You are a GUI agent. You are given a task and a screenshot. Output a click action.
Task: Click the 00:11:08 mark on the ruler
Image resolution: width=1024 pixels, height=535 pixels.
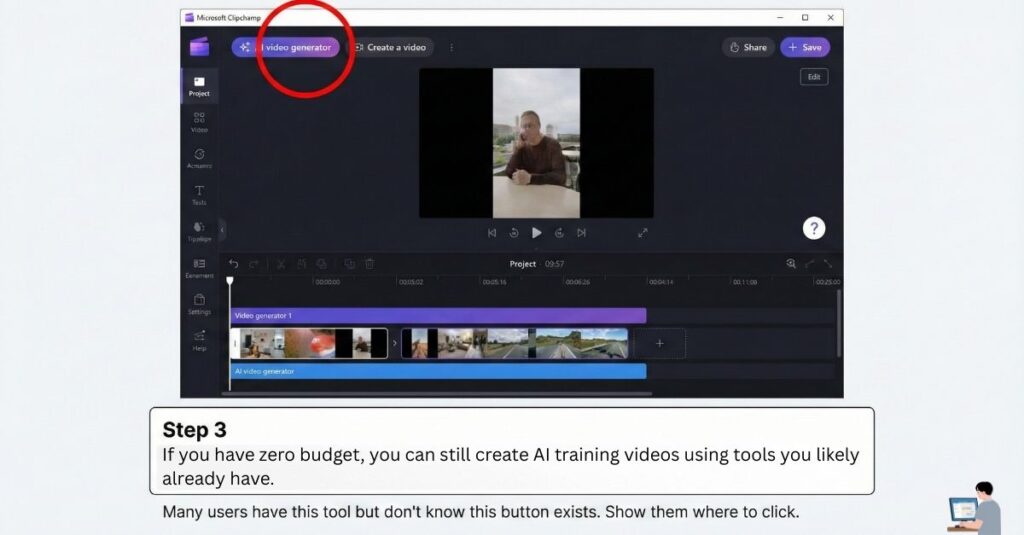(x=744, y=282)
